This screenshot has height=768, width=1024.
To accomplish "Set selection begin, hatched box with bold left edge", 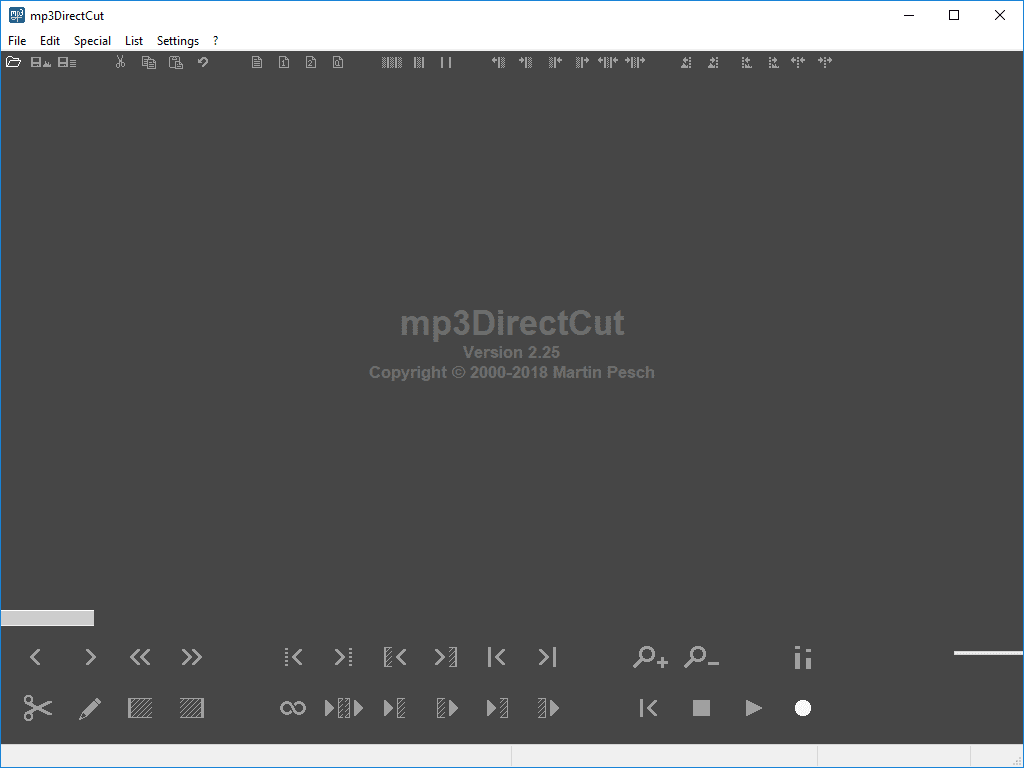I will 140,708.
